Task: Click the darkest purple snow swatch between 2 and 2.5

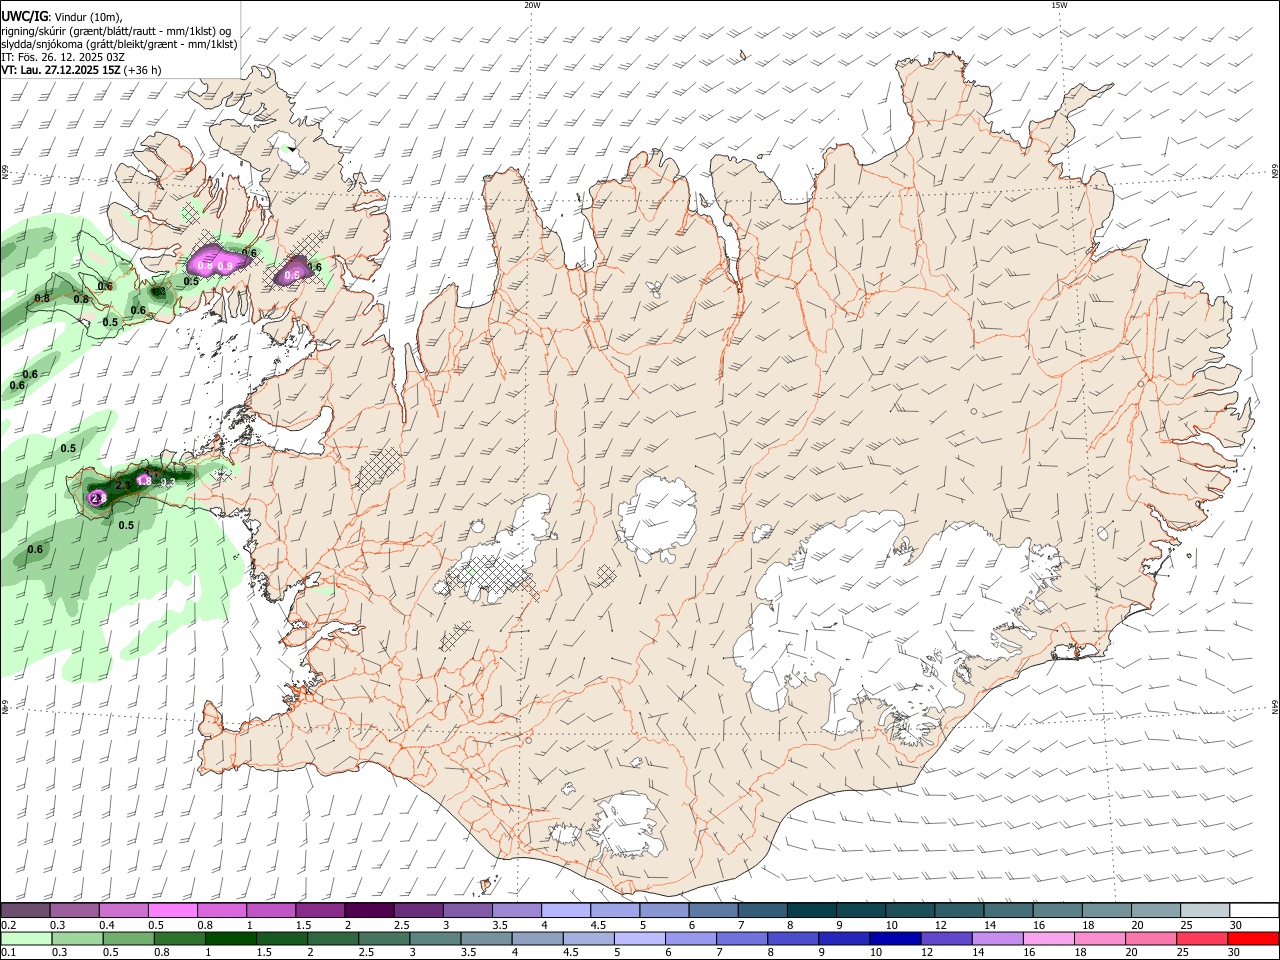Action: 369,910
